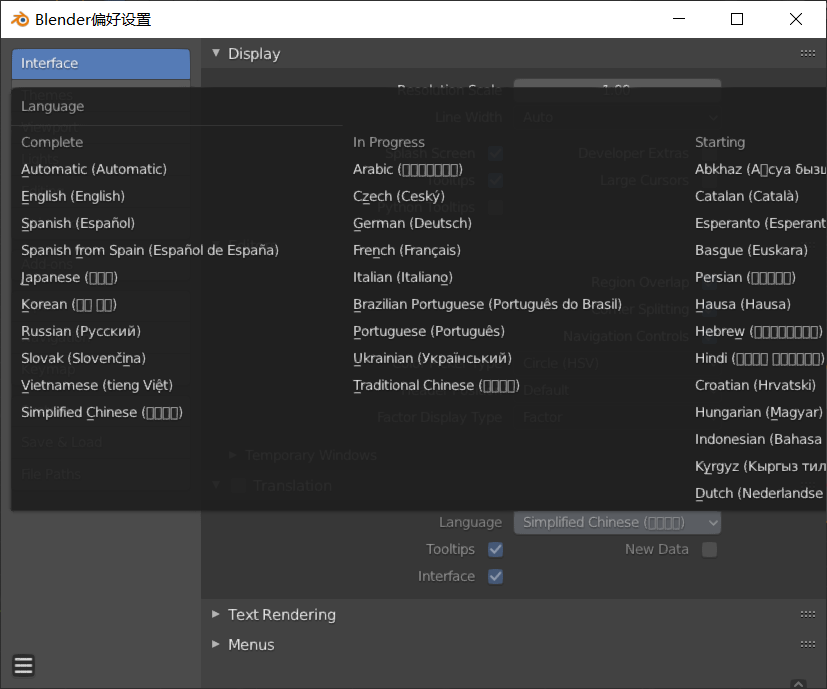Choose Automatic (Automatic) language
Image resolution: width=827 pixels, height=689 pixels.
tap(94, 169)
